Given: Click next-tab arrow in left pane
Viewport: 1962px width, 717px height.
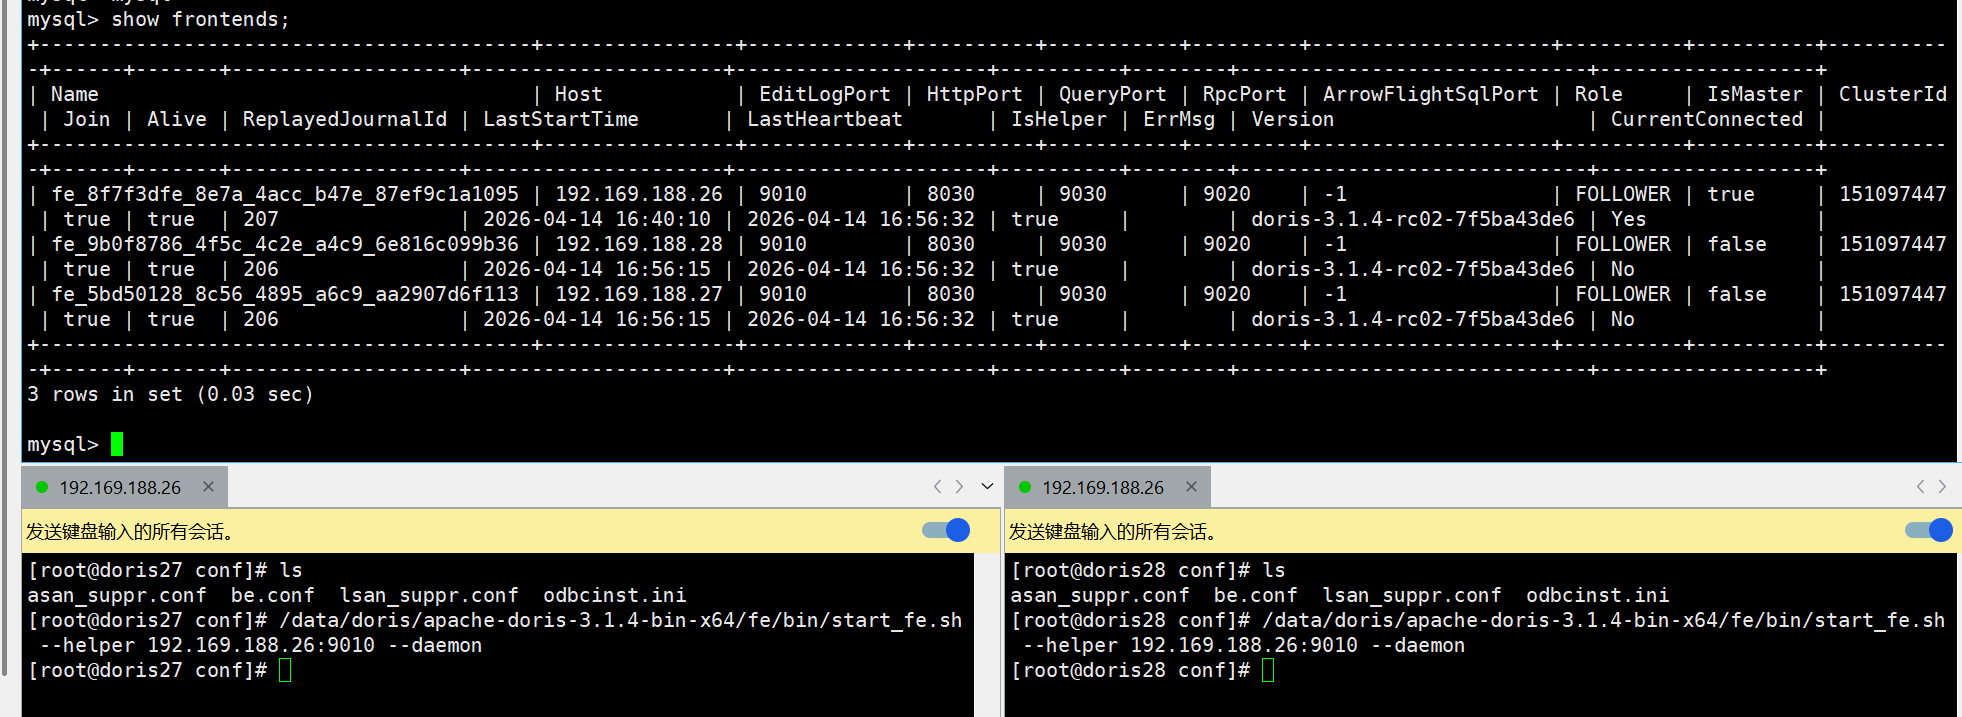Looking at the screenshot, I should [959, 487].
